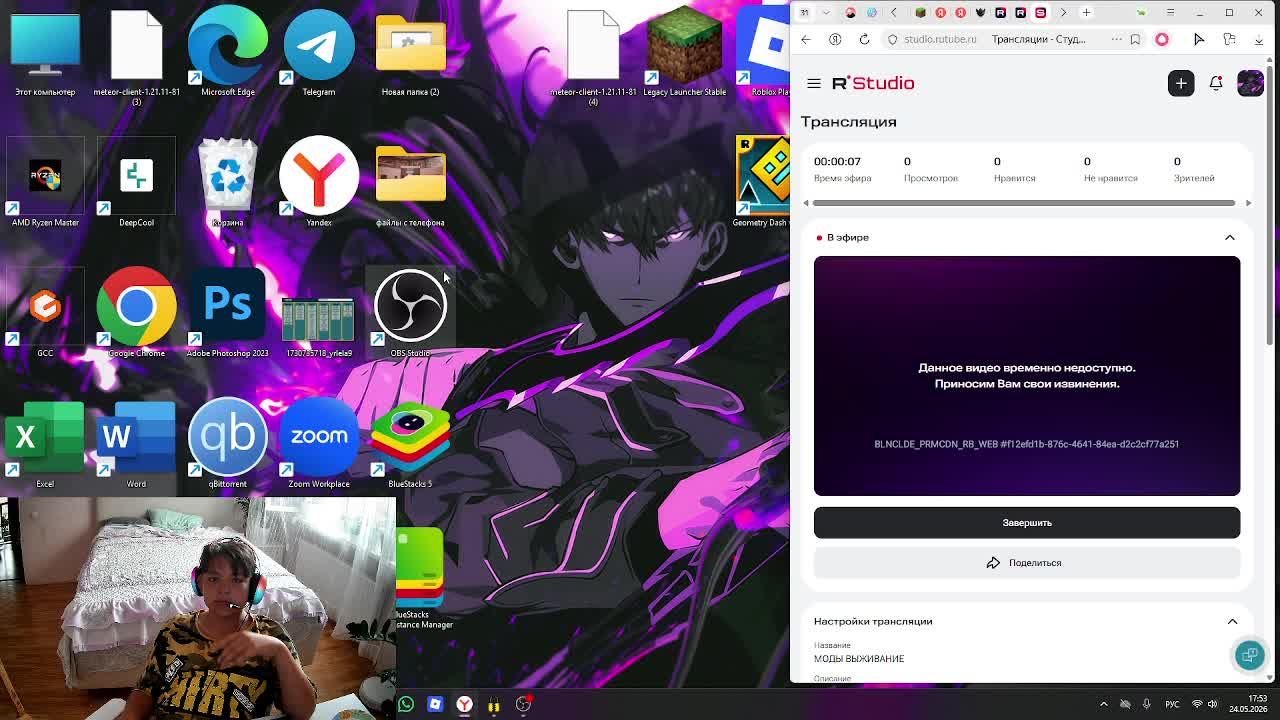The width and height of the screenshot is (1280, 720).
Task: Reload the studio.rutube.ru page
Action: (x=864, y=39)
